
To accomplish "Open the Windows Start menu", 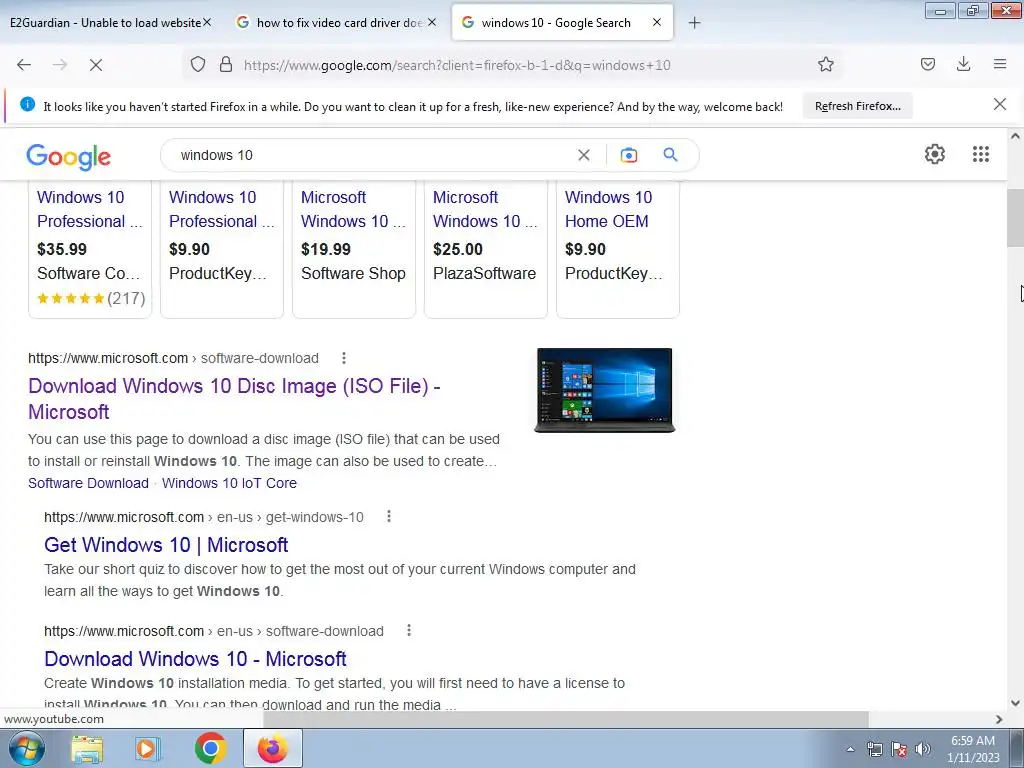I will click(x=27, y=748).
